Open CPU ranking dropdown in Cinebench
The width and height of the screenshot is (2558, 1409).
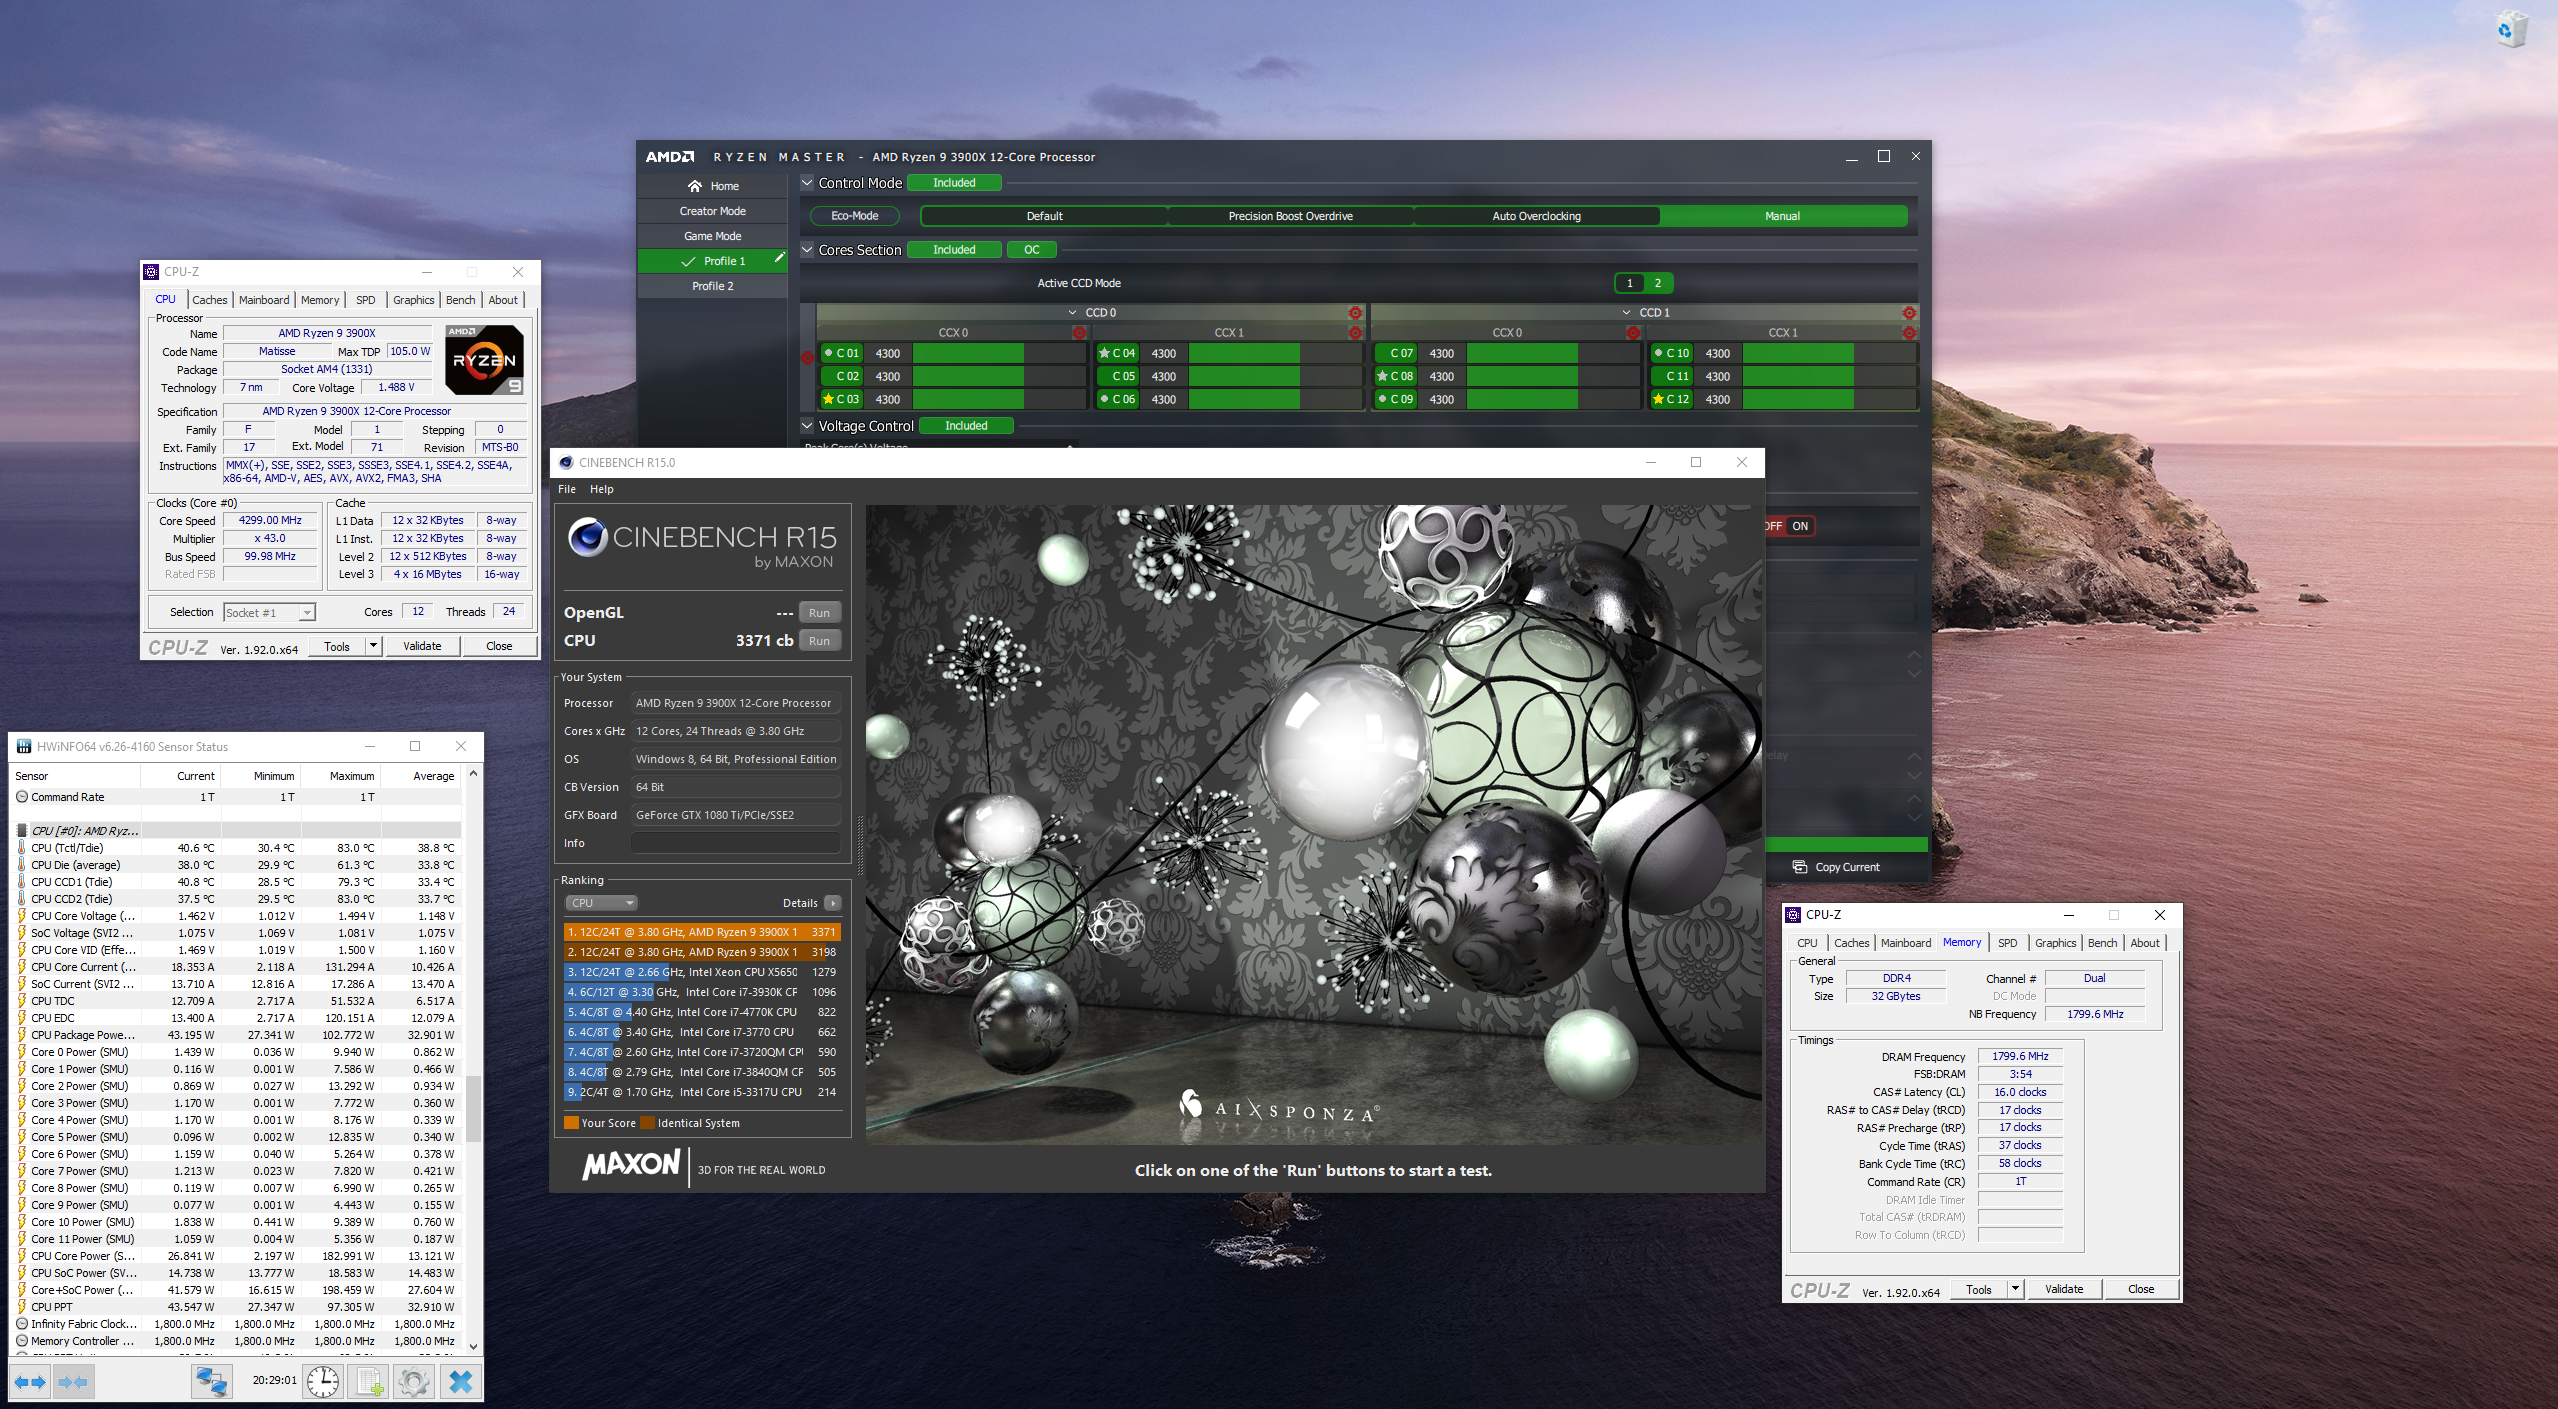point(601,903)
